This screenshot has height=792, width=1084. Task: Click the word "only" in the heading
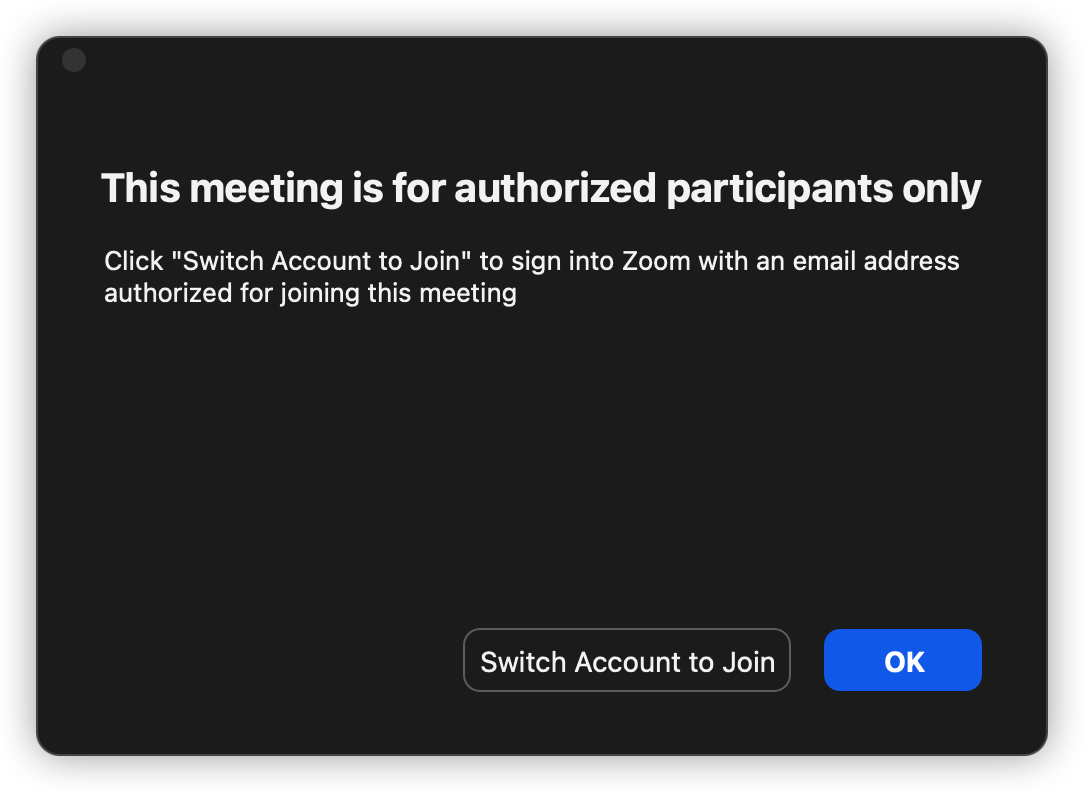click(x=943, y=188)
